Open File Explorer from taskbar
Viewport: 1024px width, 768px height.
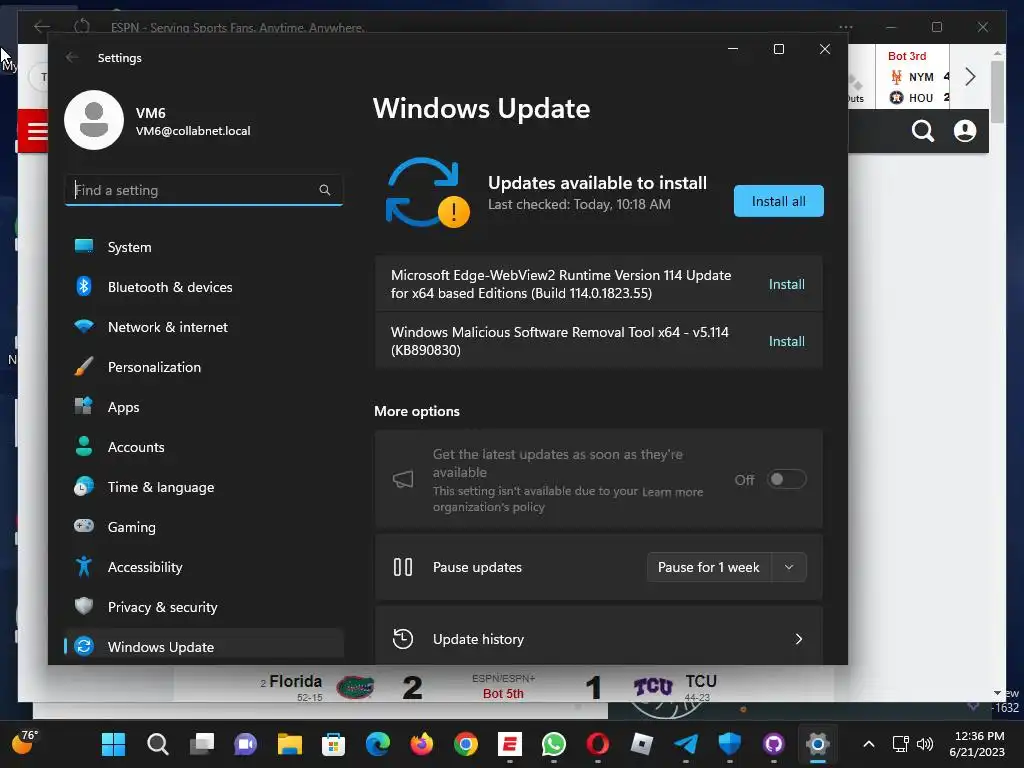tap(289, 744)
